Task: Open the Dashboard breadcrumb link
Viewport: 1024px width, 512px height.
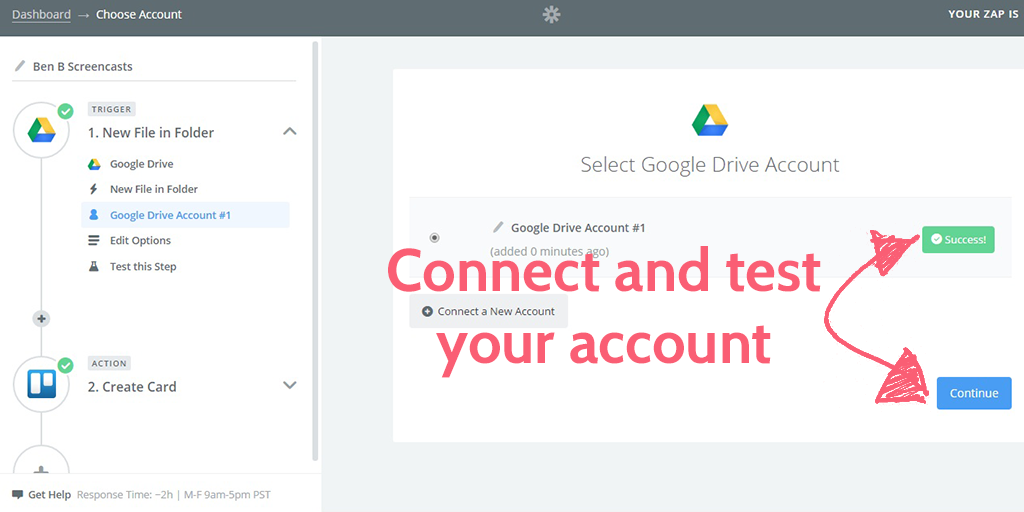Action: coord(41,15)
